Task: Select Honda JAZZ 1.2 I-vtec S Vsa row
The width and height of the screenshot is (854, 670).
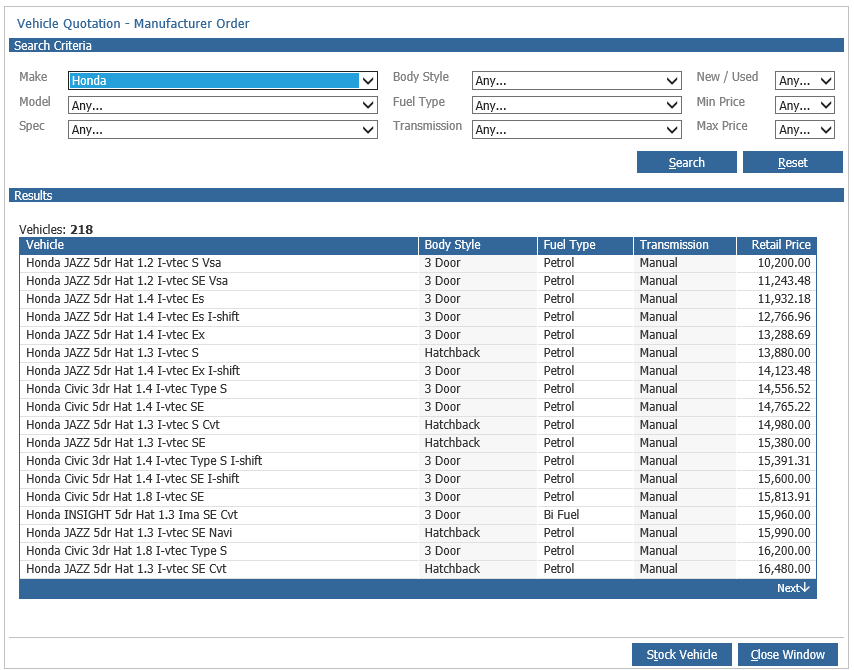Action: (418, 263)
